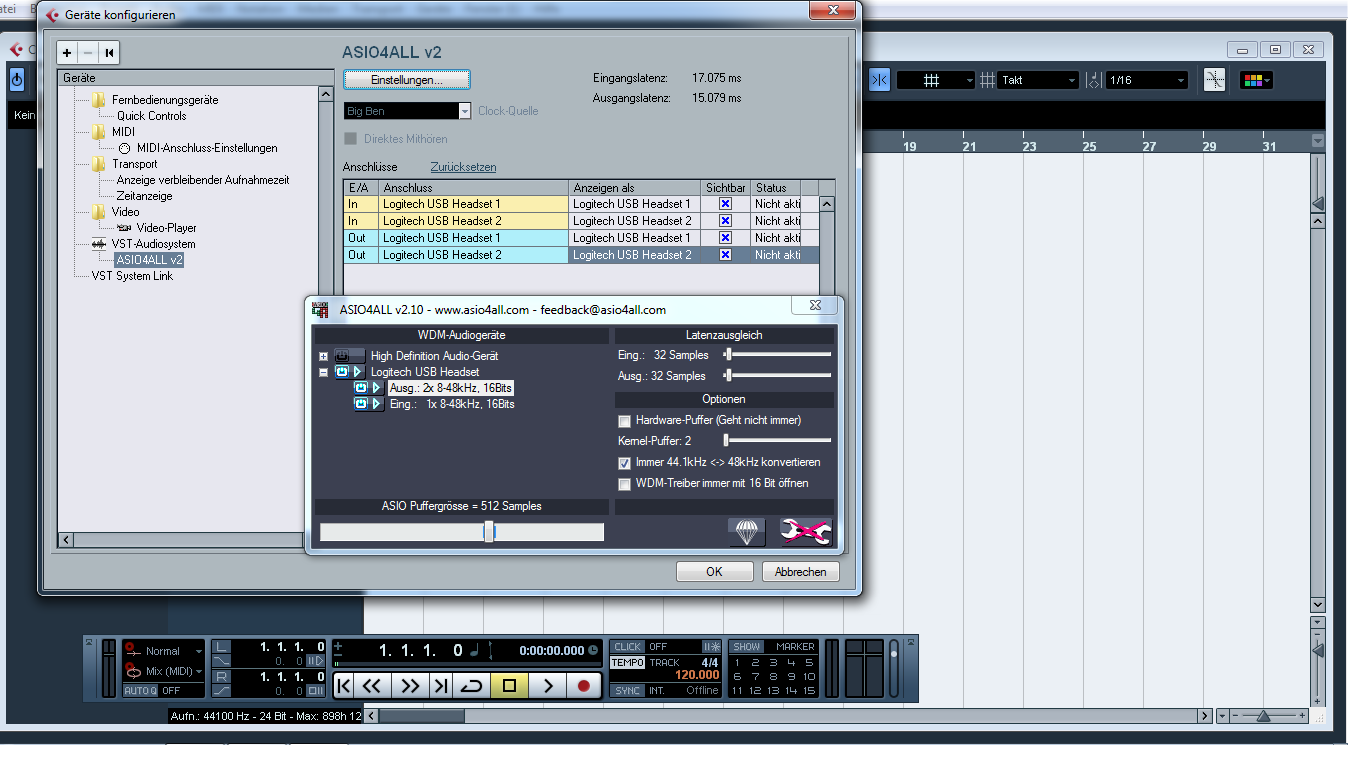
Task: Click the ASIO Puffergrösse slider handle
Action: click(x=489, y=532)
